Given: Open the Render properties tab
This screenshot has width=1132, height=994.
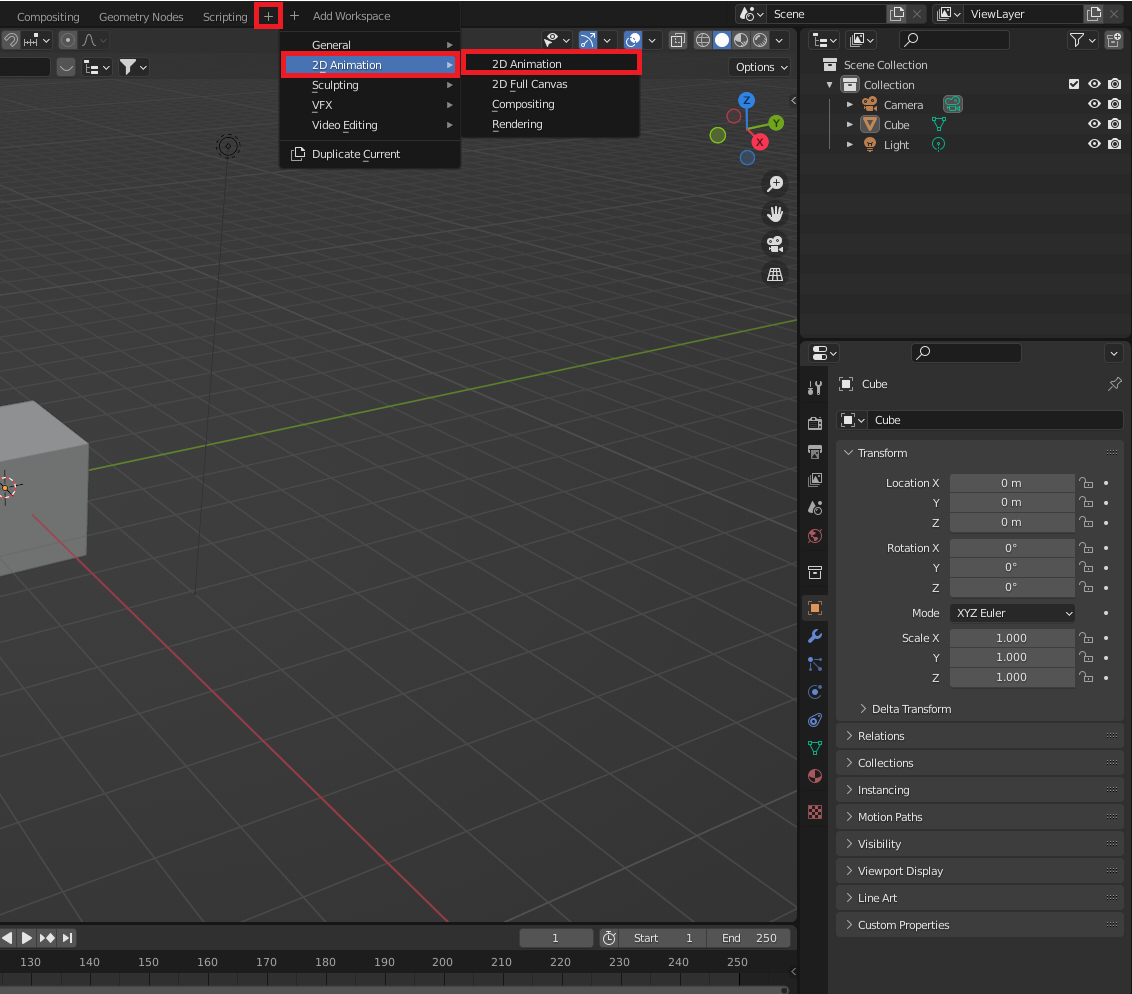Looking at the screenshot, I should [815, 424].
